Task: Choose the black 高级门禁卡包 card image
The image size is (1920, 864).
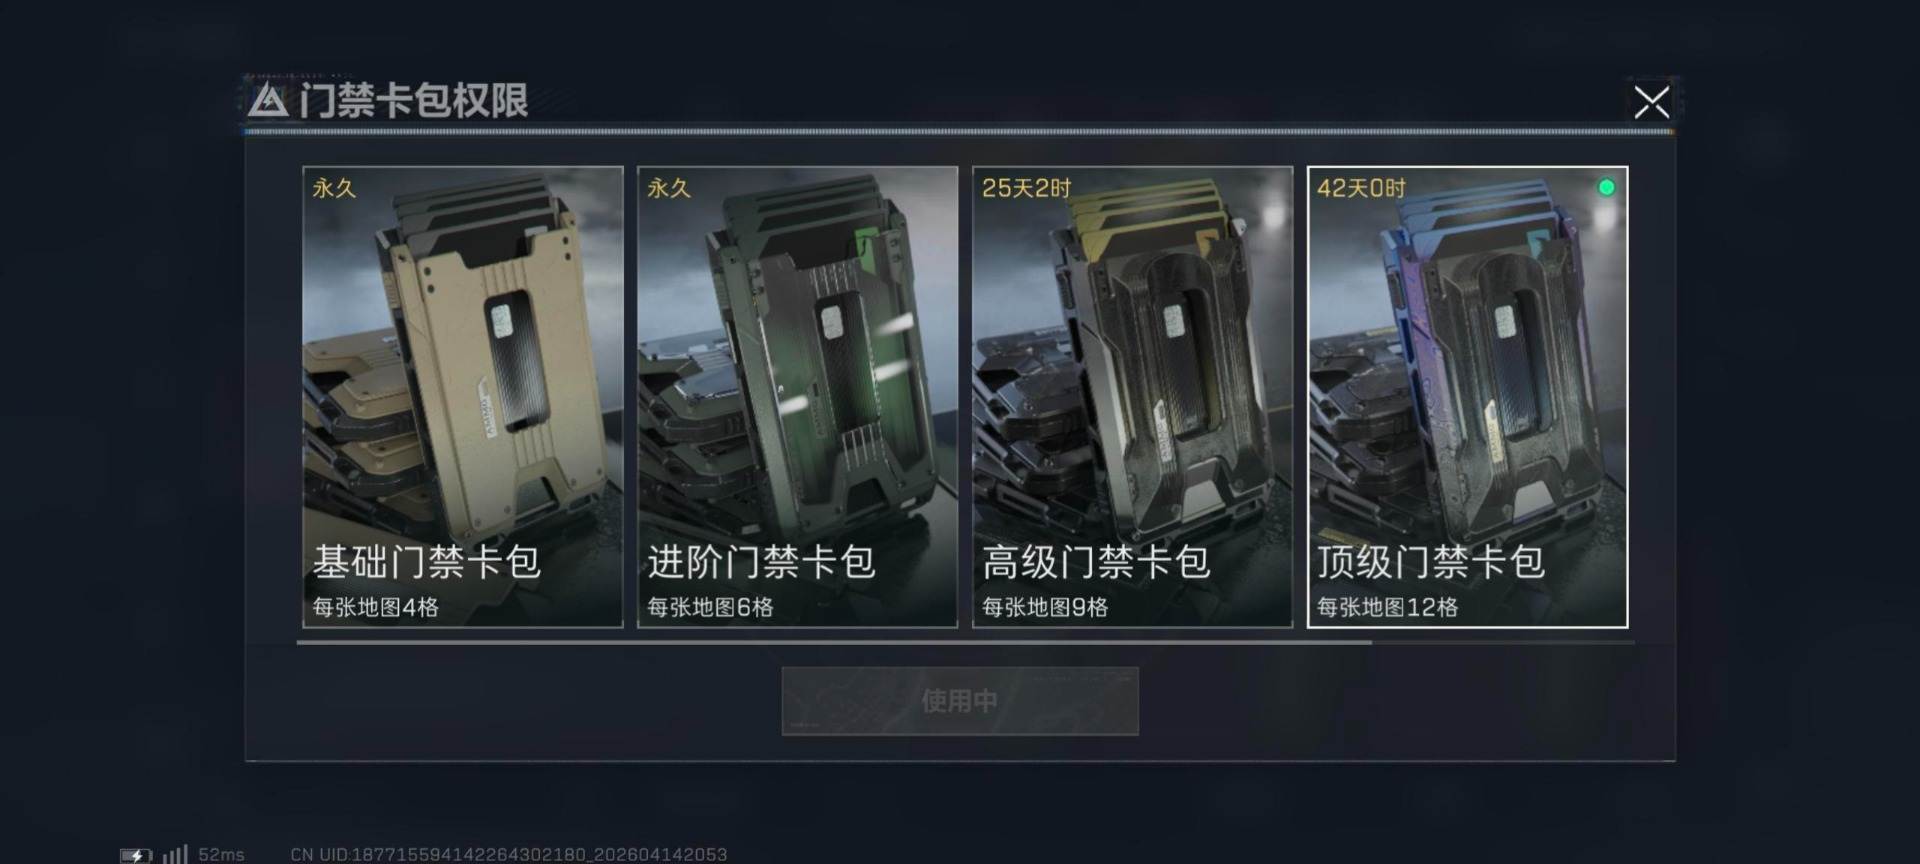Action: [1133, 397]
